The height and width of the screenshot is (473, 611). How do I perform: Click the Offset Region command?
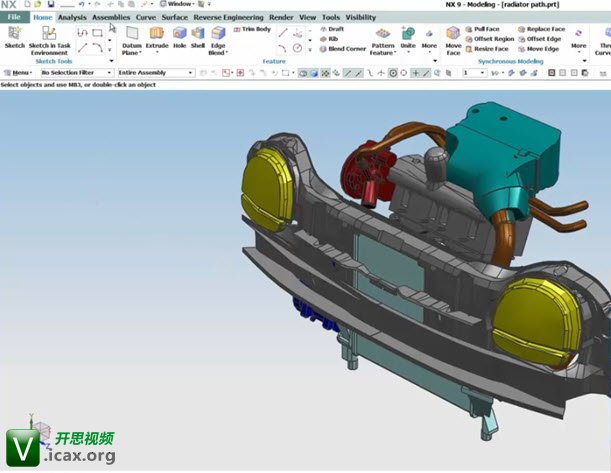tap(491, 39)
